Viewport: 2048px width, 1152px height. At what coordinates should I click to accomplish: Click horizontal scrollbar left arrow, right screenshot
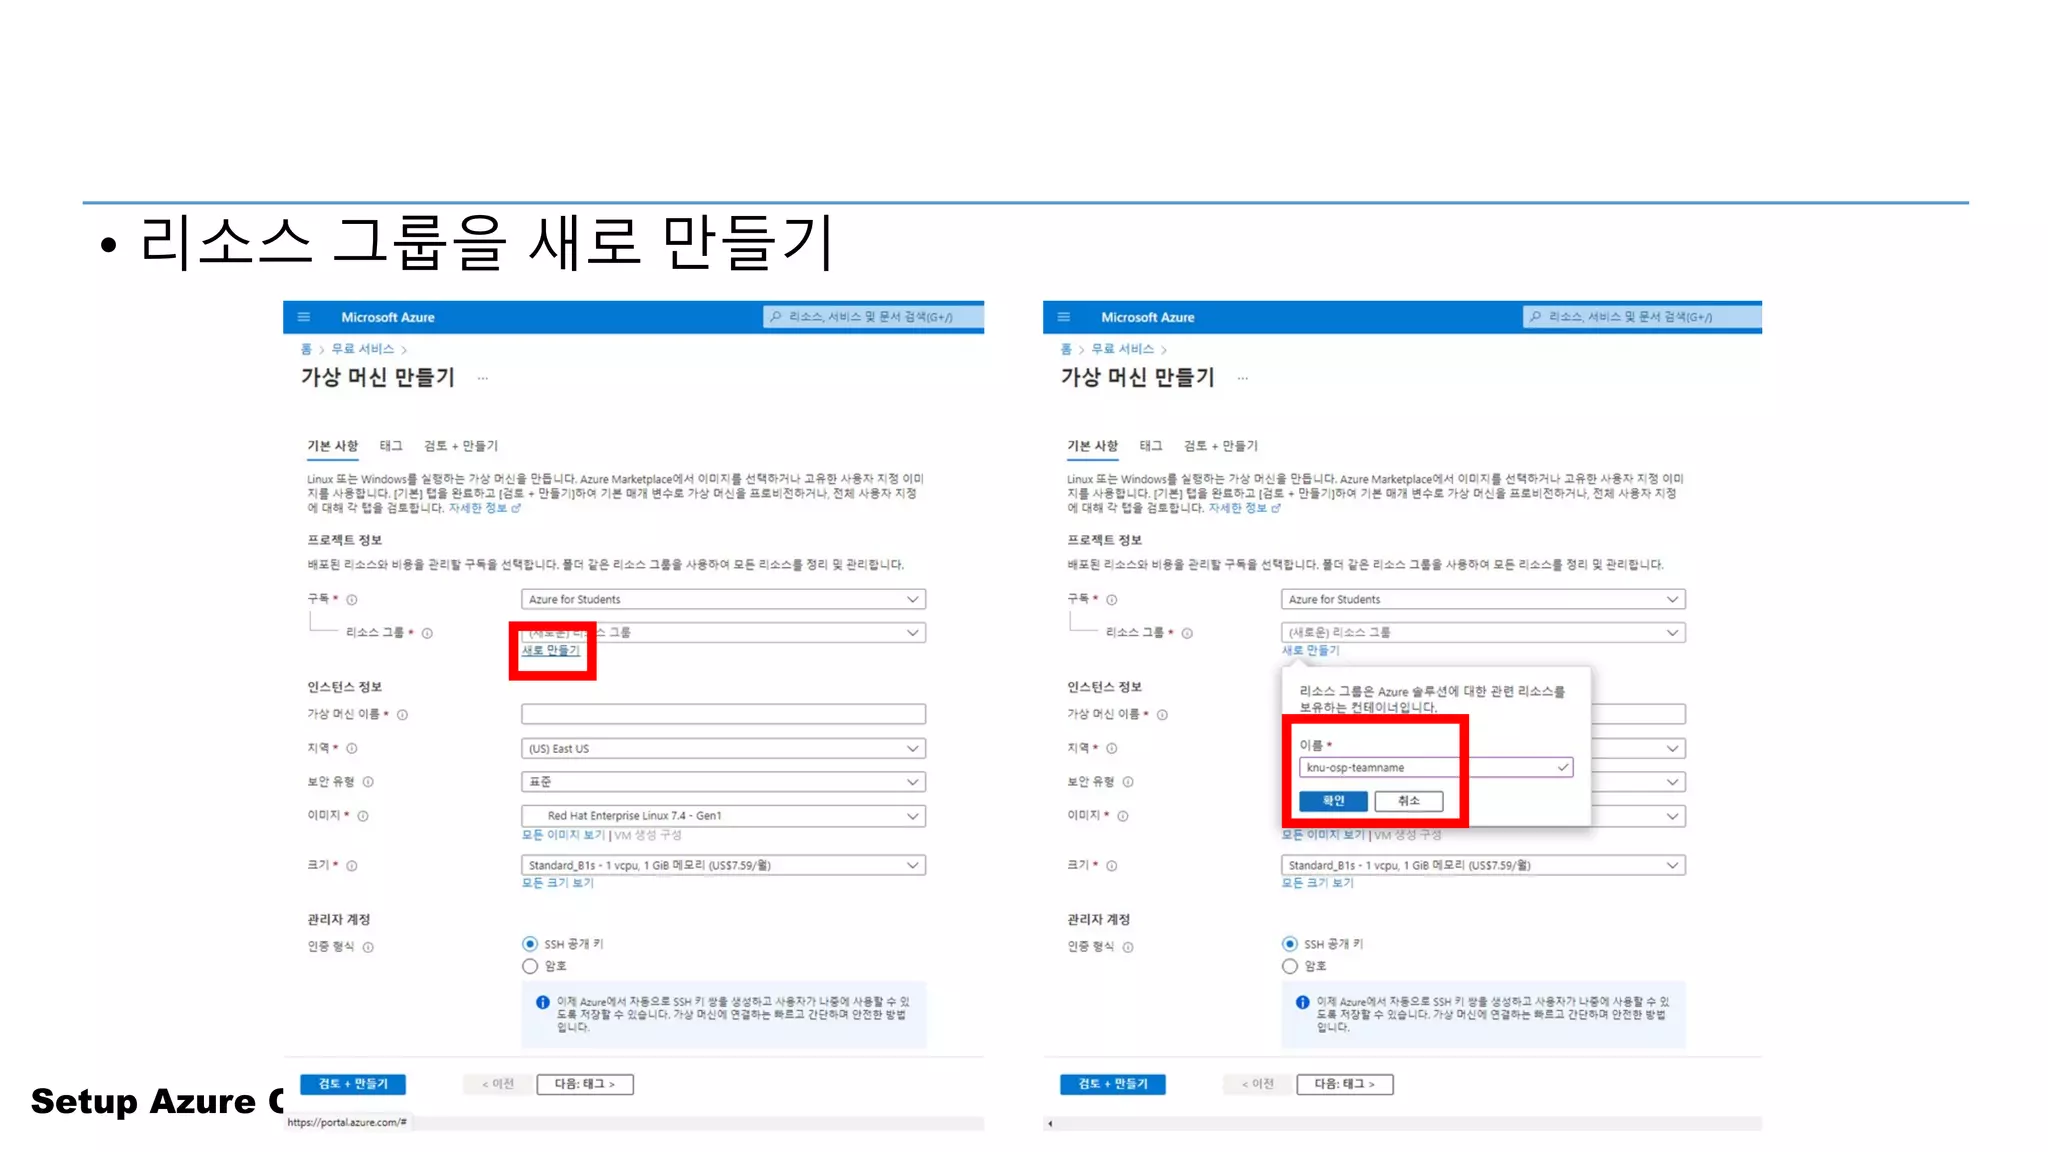[x=1050, y=1124]
